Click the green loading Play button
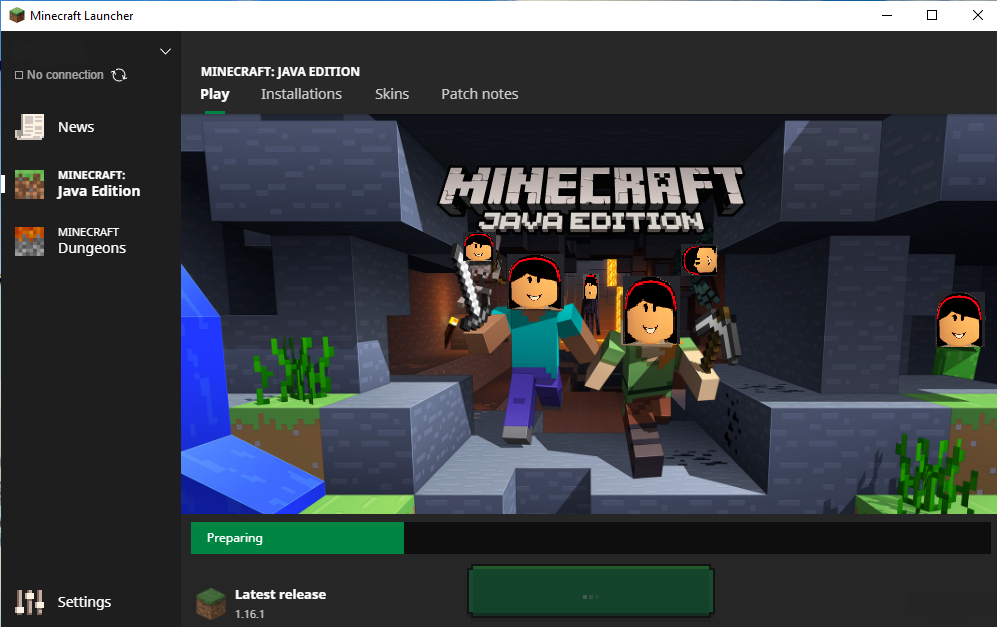 tap(591, 591)
